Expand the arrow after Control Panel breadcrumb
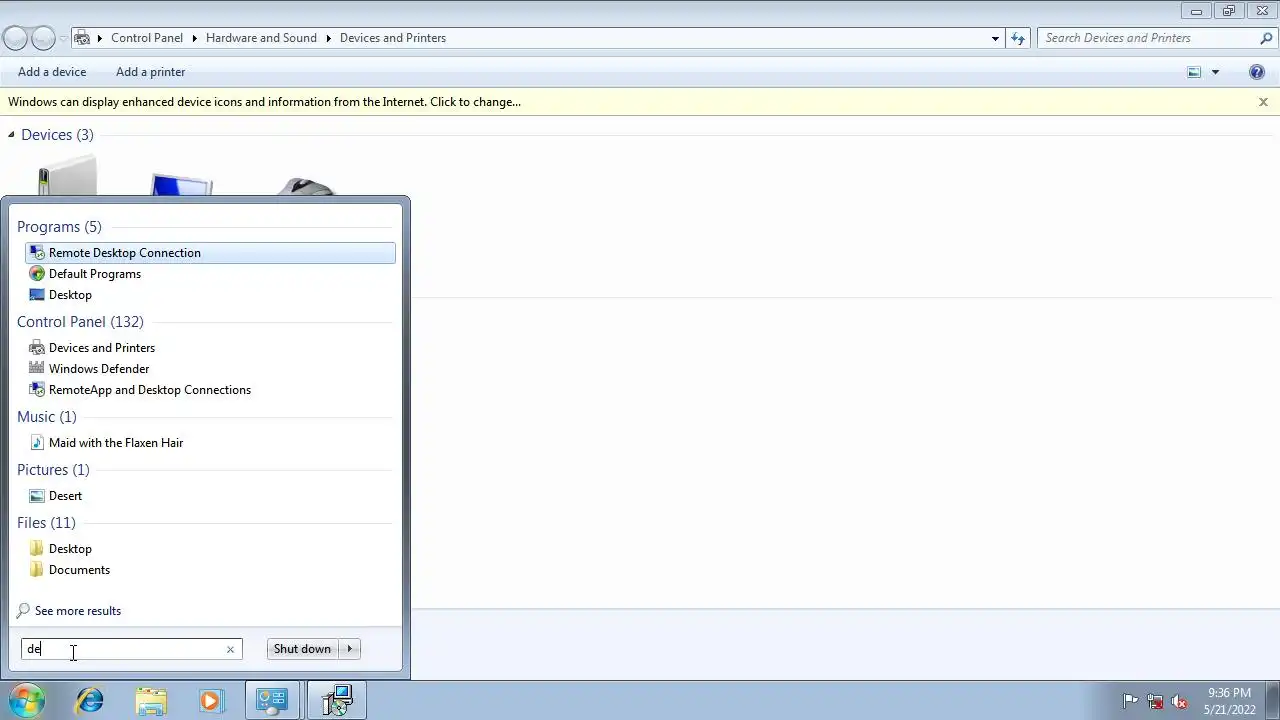This screenshot has height=720, width=1280. coord(194,38)
